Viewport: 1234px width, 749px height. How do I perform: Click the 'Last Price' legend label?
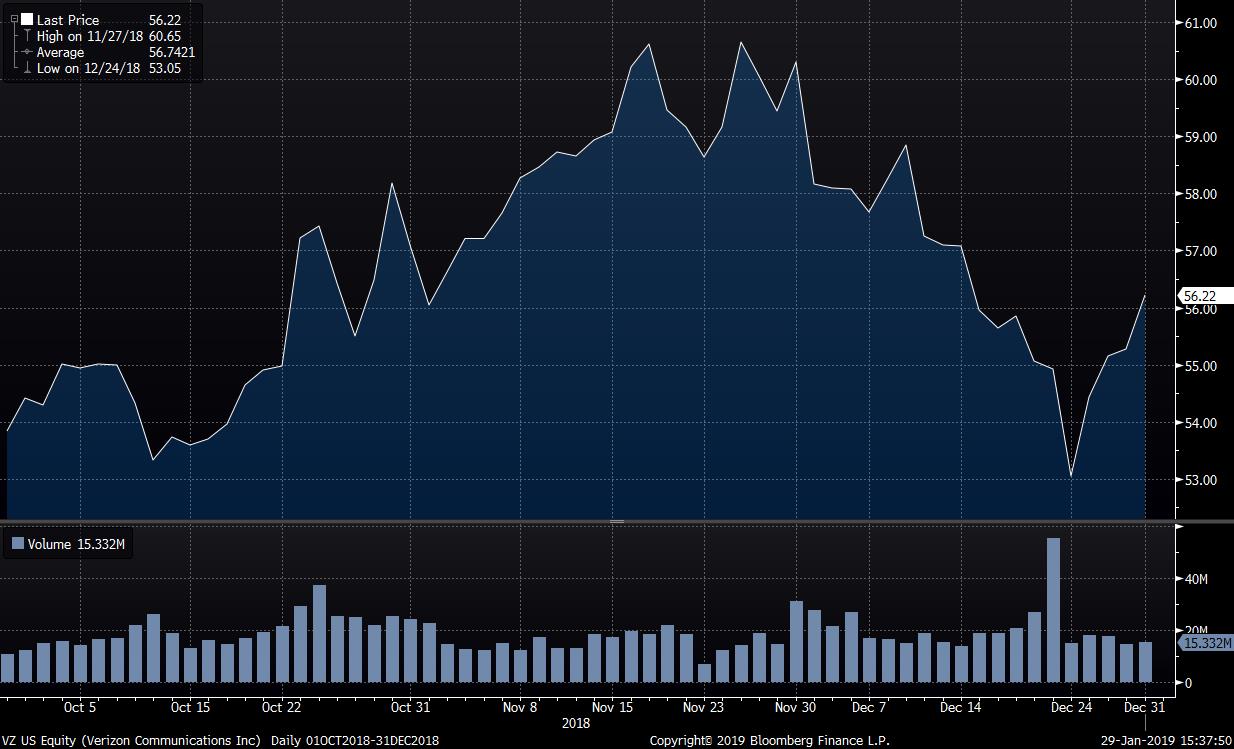[x=68, y=20]
